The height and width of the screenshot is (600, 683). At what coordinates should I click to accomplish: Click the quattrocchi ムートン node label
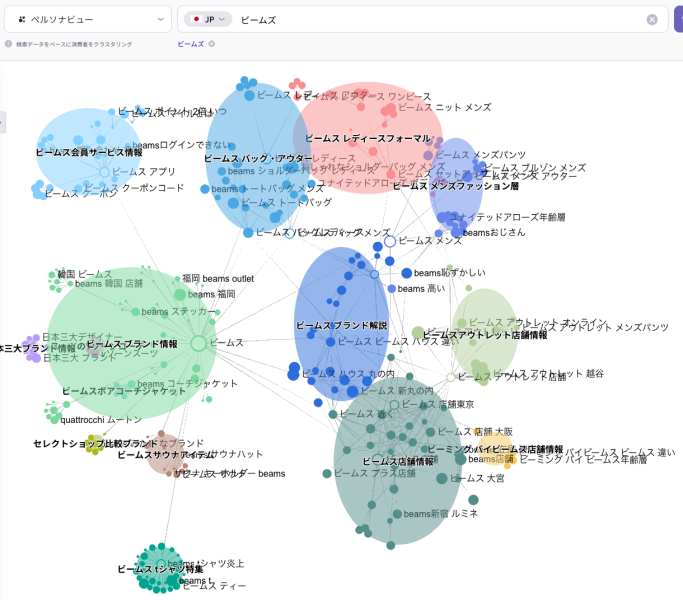point(101,420)
